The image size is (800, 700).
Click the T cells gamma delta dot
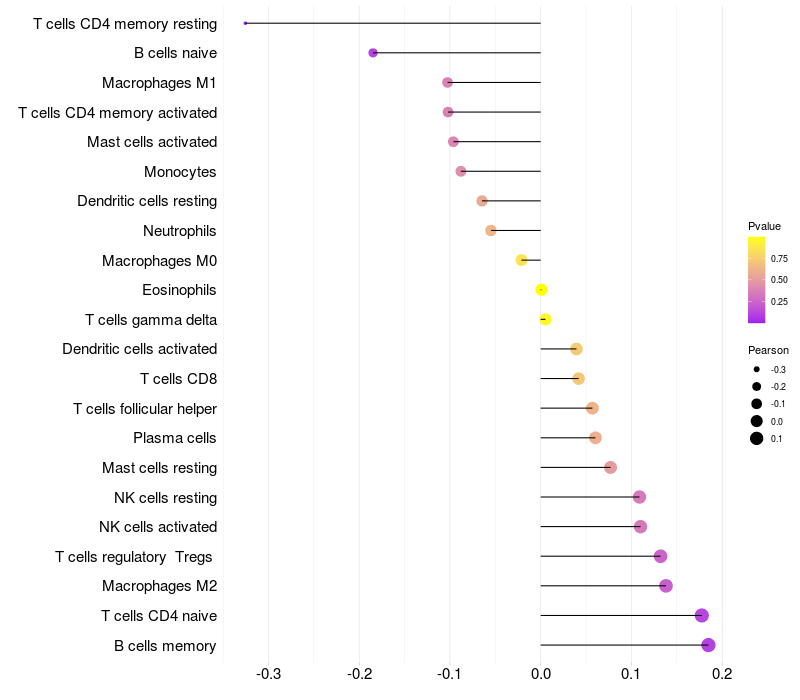click(545, 319)
